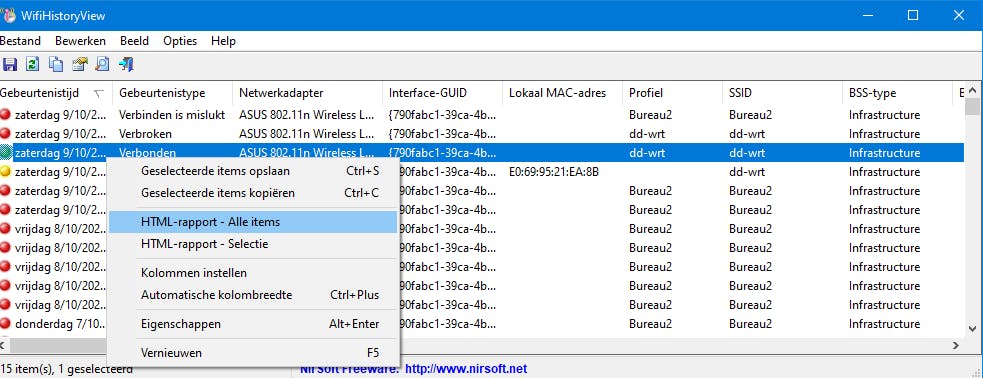Select 'HTML-rapport - Alle items'
Viewport: 983px width, 378px height.
(253, 222)
